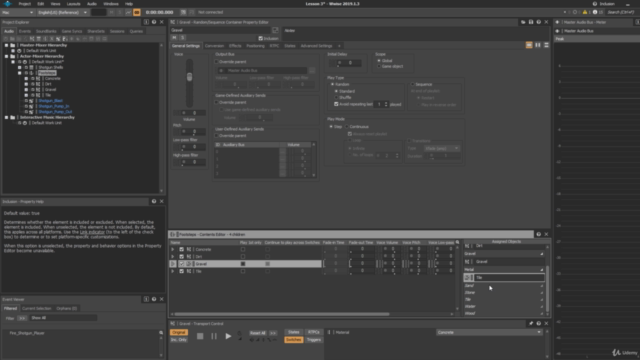This screenshot has width=640, height=360.
Task: Select the Sequence play type
Action: click(412, 84)
